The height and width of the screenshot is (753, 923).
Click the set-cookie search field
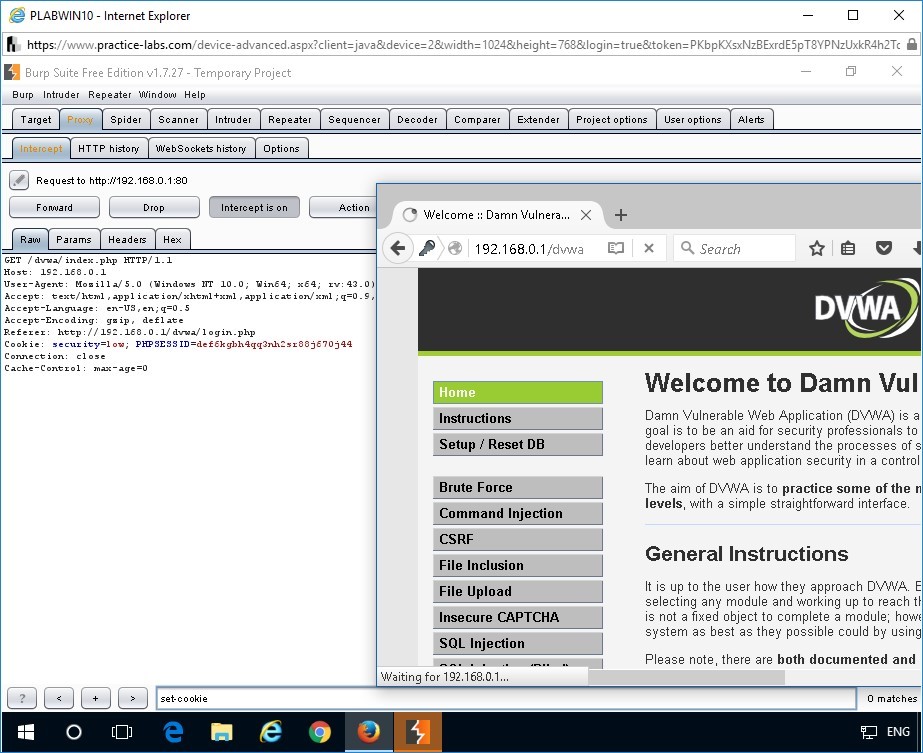pyautogui.click(x=505, y=698)
